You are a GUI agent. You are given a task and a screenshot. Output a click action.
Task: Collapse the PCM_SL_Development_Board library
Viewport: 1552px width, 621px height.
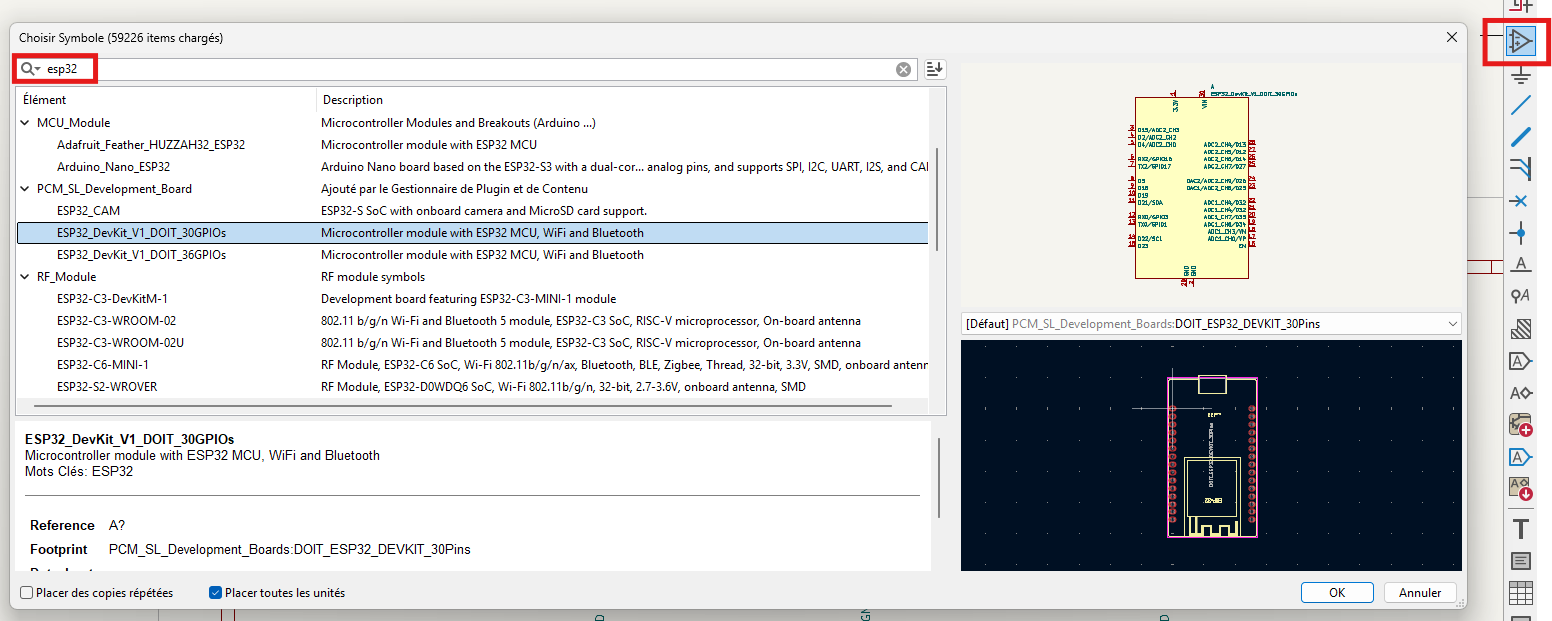(x=26, y=189)
